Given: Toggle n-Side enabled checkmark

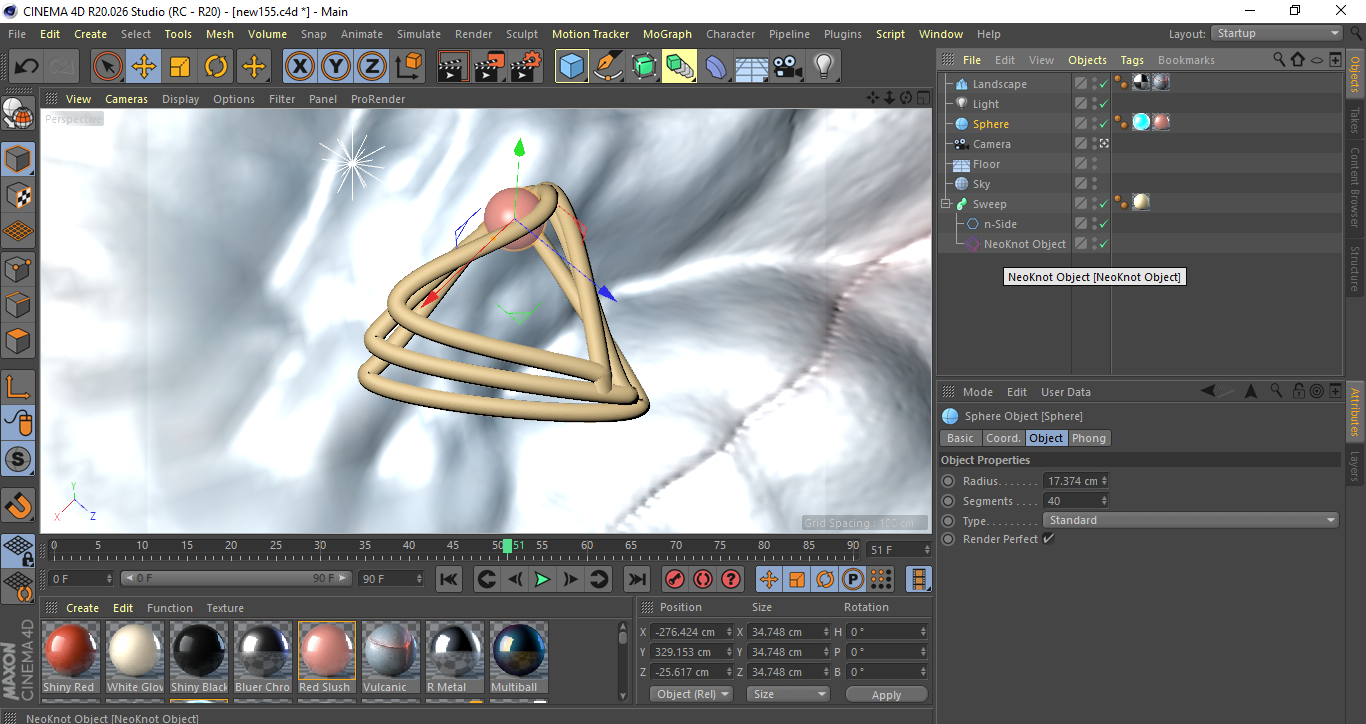Looking at the screenshot, I should click(1103, 224).
